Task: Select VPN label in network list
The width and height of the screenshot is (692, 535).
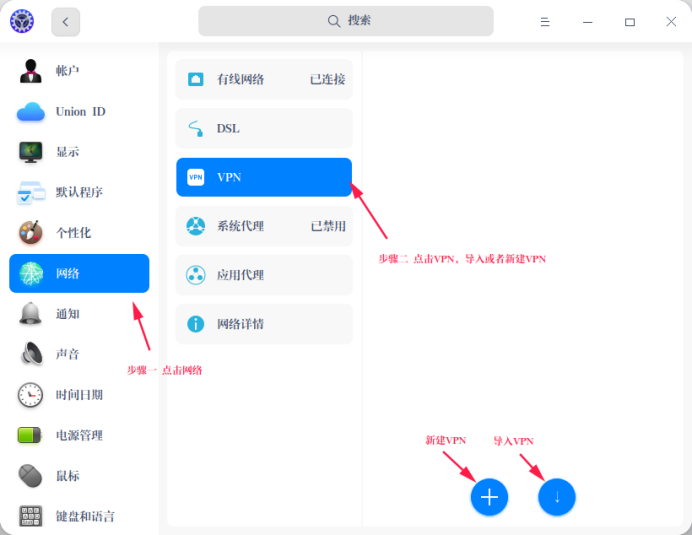Action: point(229,177)
